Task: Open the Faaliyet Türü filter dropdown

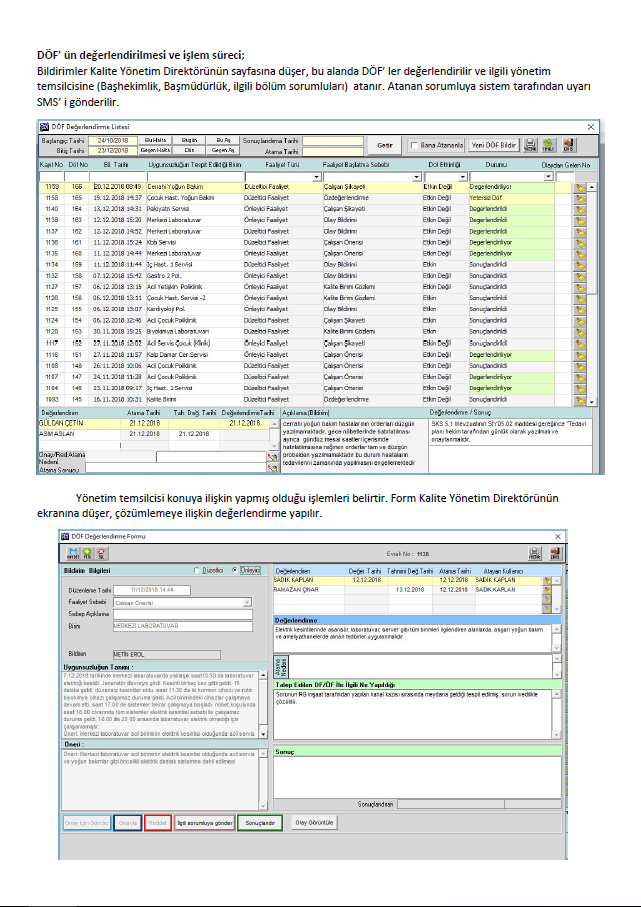Action: click(317, 177)
